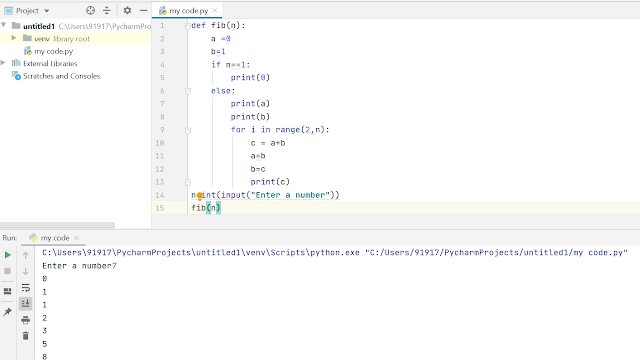Pin the Run tab
This screenshot has width=640, height=360.
point(7,312)
